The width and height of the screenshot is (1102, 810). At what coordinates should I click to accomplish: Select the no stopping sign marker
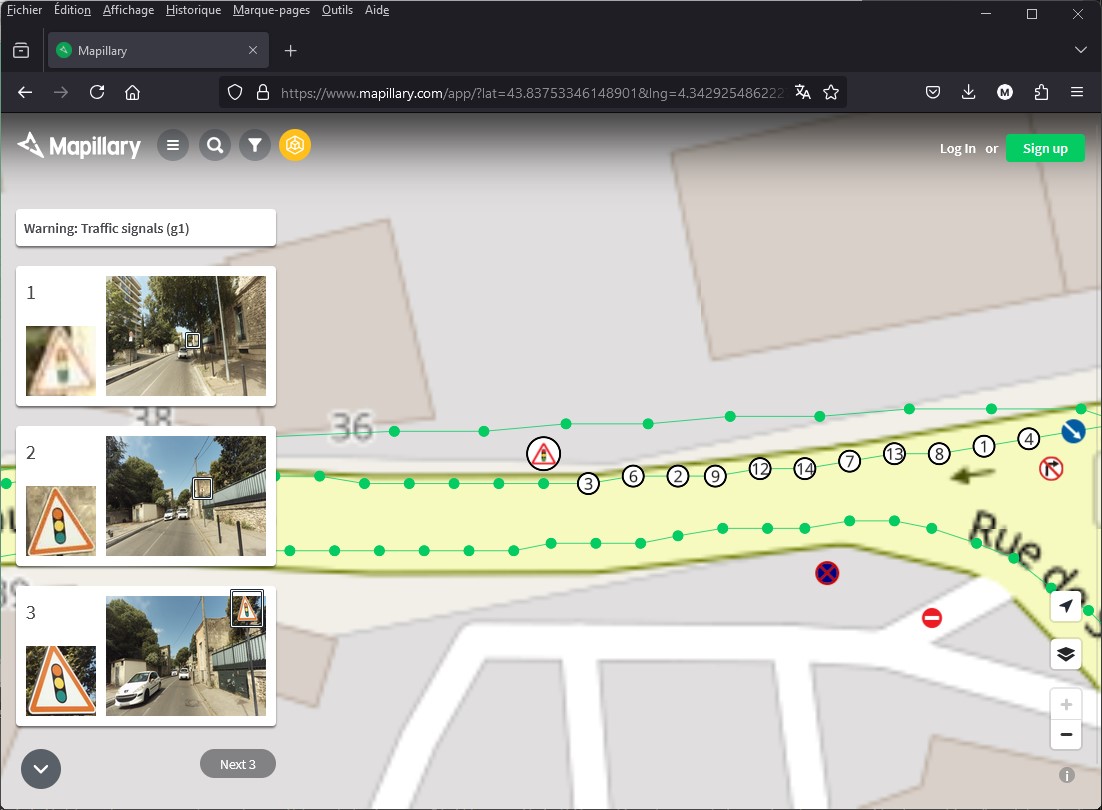pos(827,573)
